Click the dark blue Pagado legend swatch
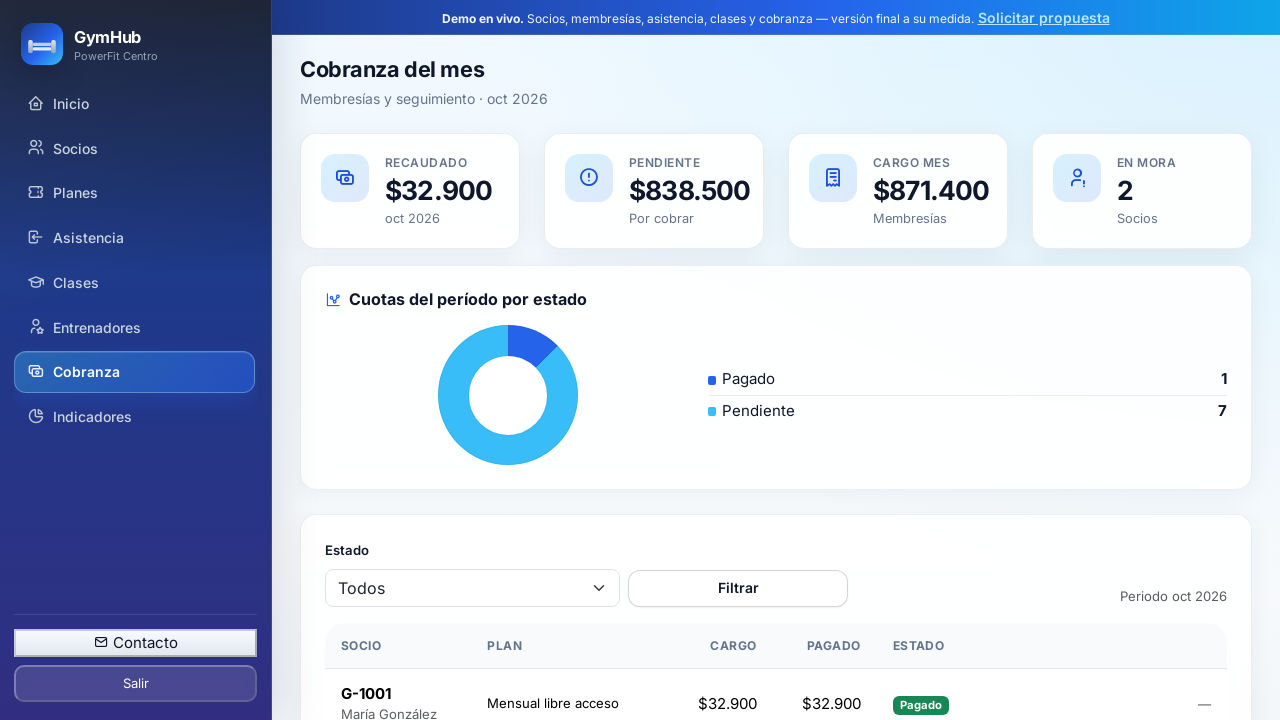 point(712,380)
